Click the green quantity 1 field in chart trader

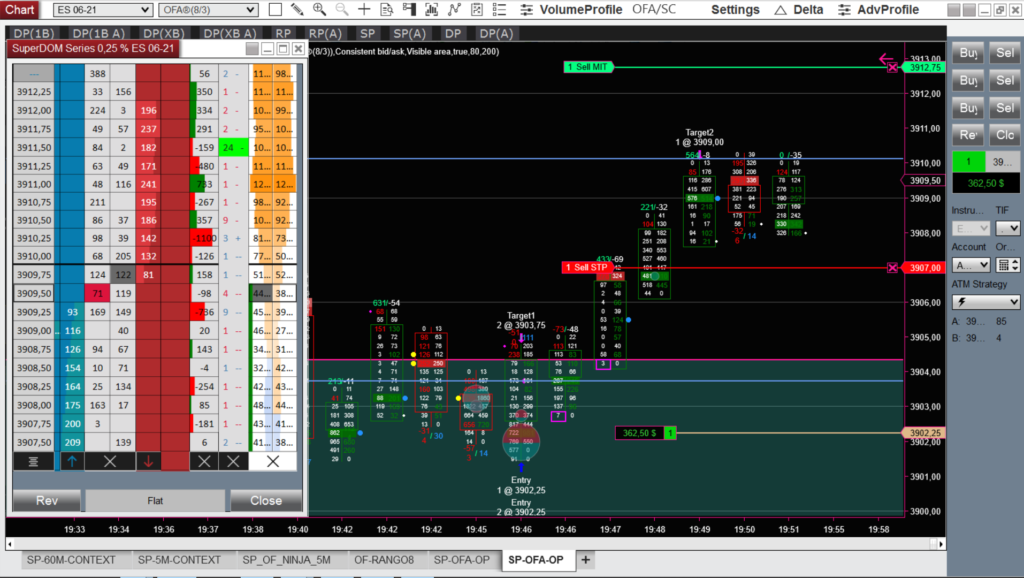(968, 161)
